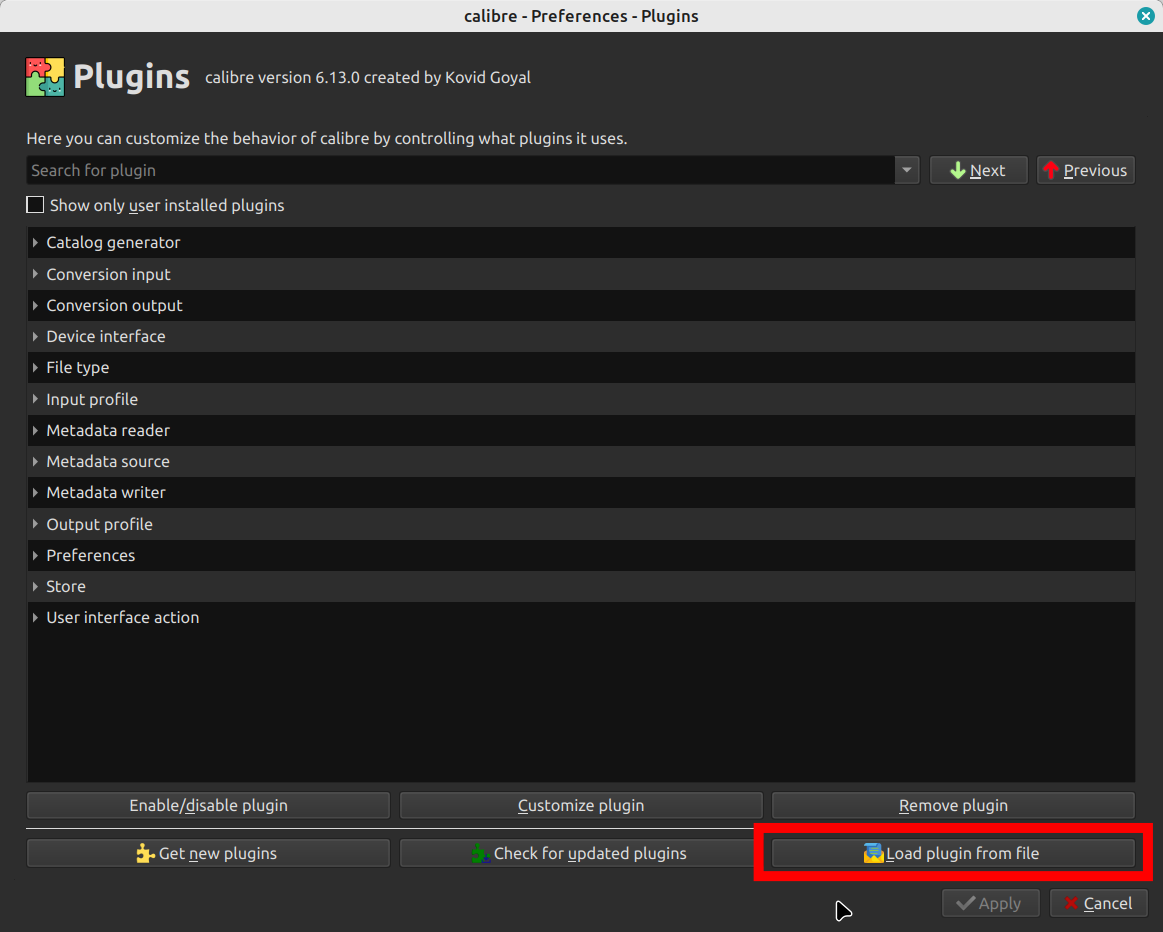Select the Output profile row text
Screen dimensions: 1163x932
99,524
